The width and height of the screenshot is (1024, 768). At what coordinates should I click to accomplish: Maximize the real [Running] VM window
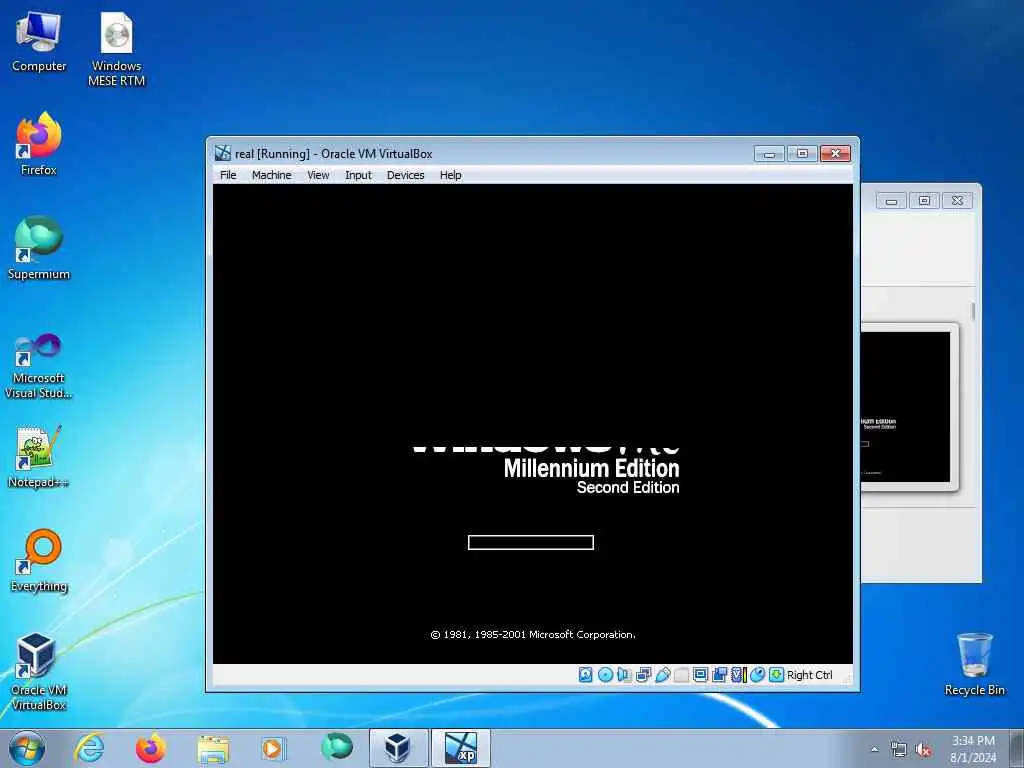coord(802,154)
